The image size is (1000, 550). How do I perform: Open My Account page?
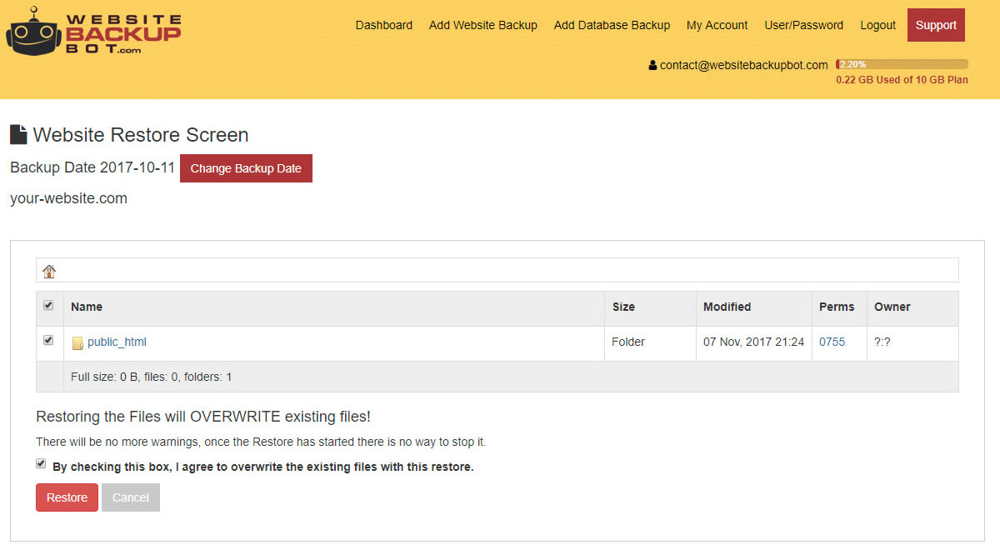point(717,25)
